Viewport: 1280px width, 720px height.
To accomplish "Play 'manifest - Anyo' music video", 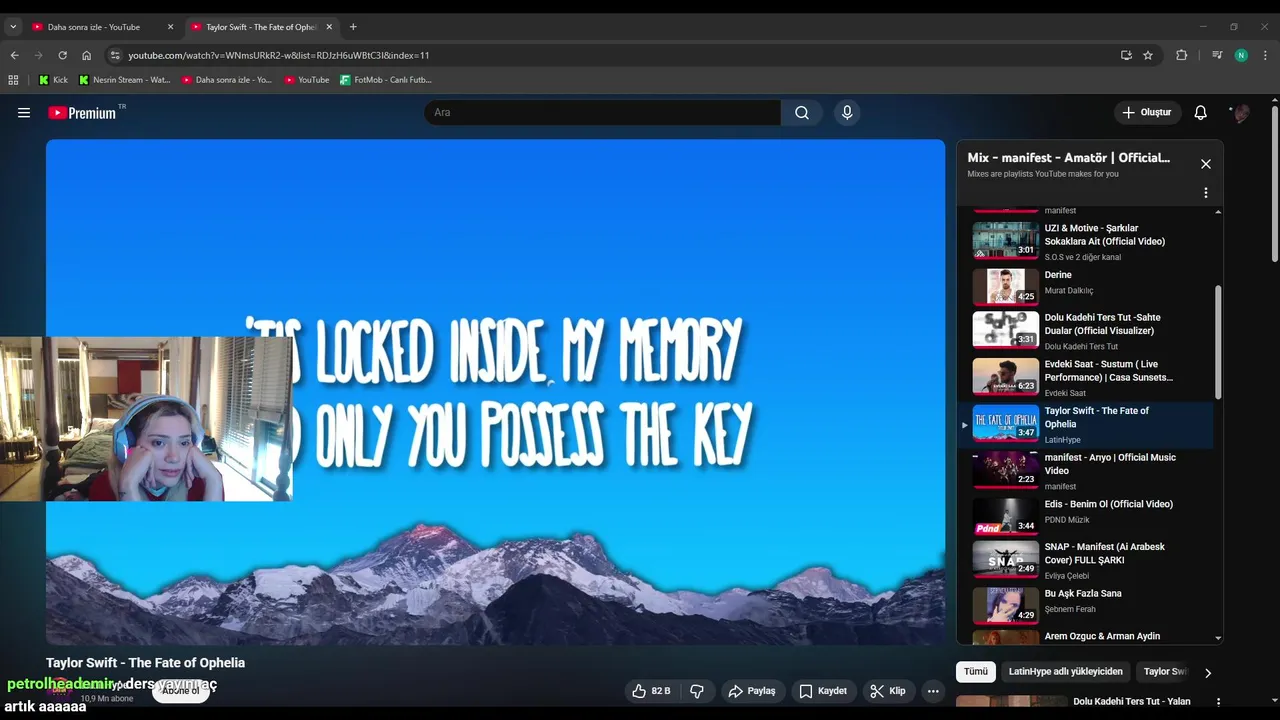I will coord(1083,470).
